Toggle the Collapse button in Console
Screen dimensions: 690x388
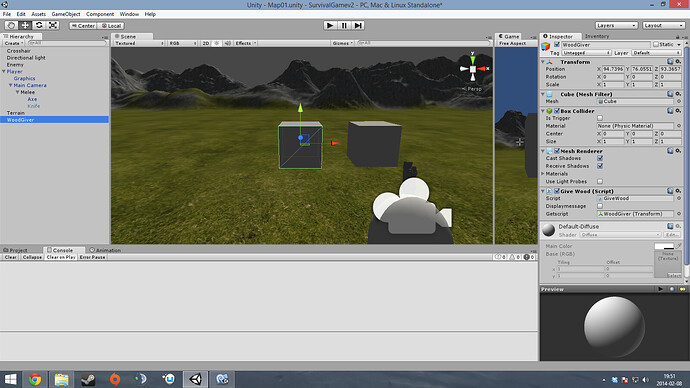32,257
